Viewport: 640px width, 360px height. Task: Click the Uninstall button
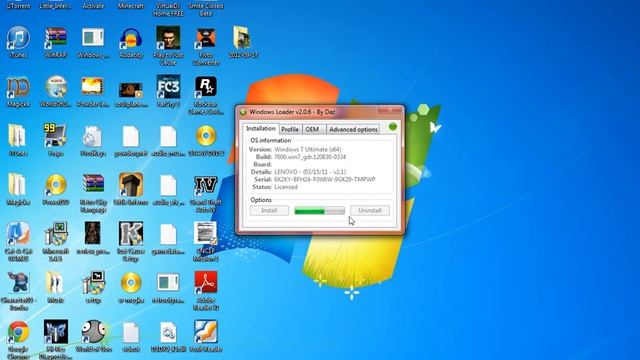370,211
